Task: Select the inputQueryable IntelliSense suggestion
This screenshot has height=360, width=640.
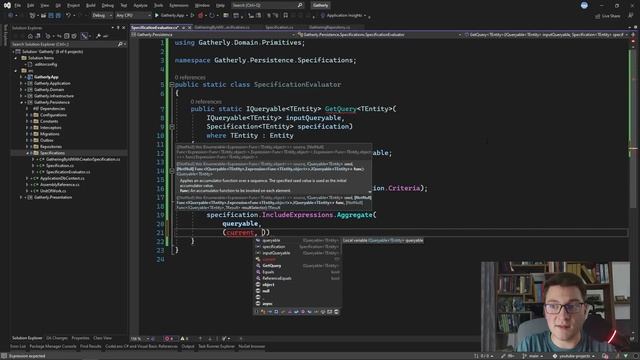Action: 297,253
